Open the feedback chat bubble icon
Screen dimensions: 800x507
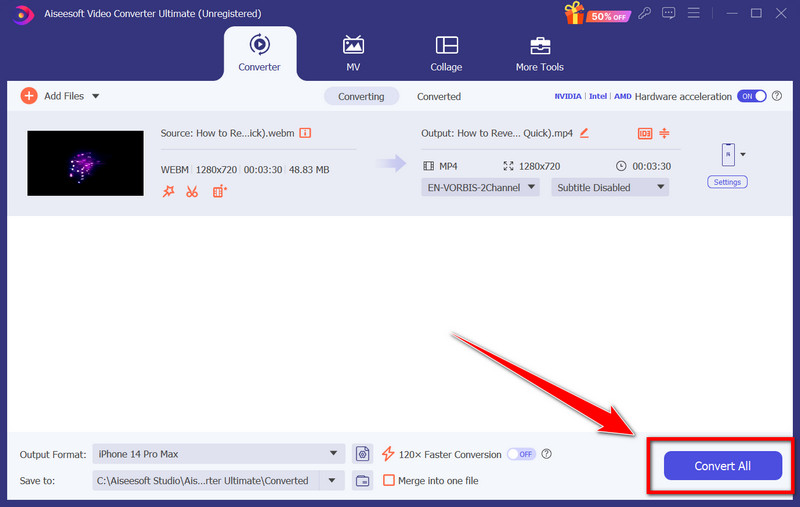(669, 13)
